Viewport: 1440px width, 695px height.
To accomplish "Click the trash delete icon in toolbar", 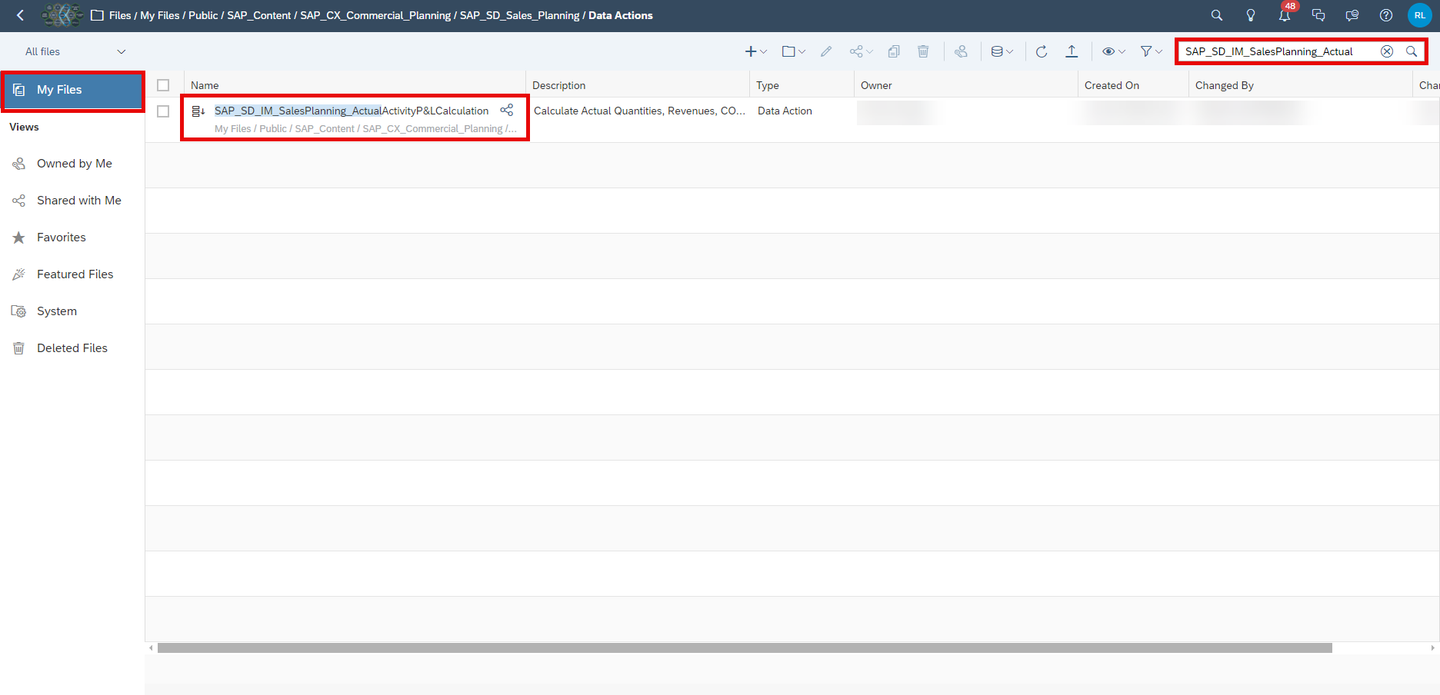I will pyautogui.click(x=924, y=51).
